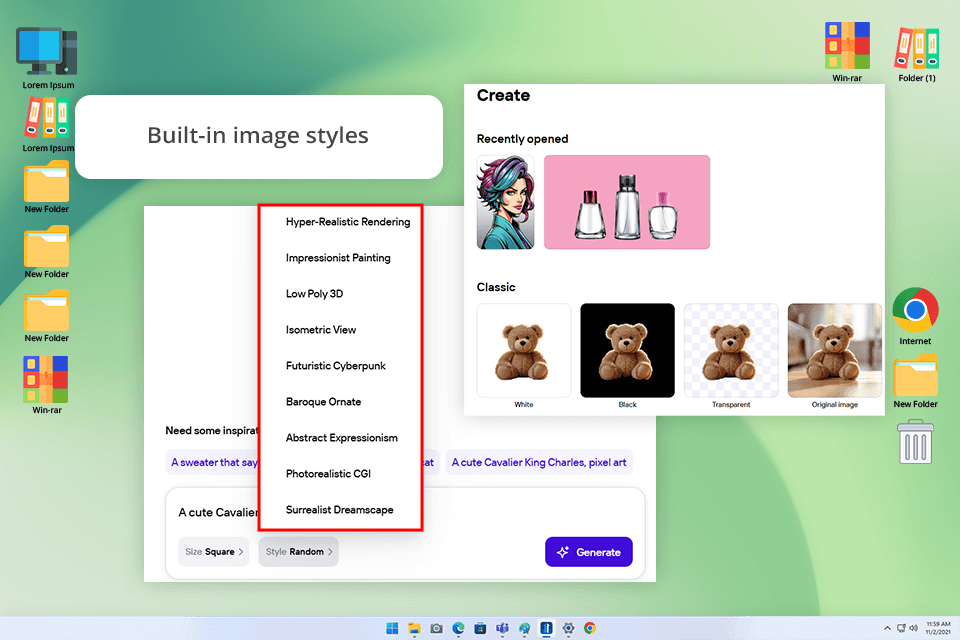
Task: Launch Chrome from the taskbar
Action: (x=590, y=628)
